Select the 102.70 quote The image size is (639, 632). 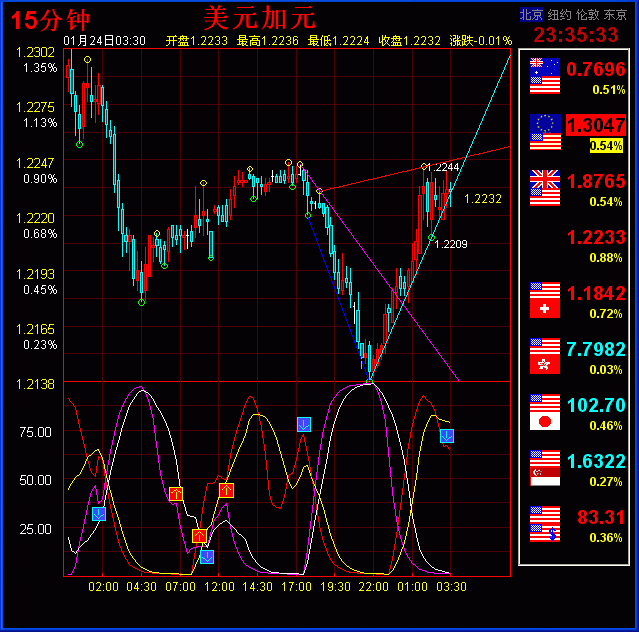click(596, 405)
